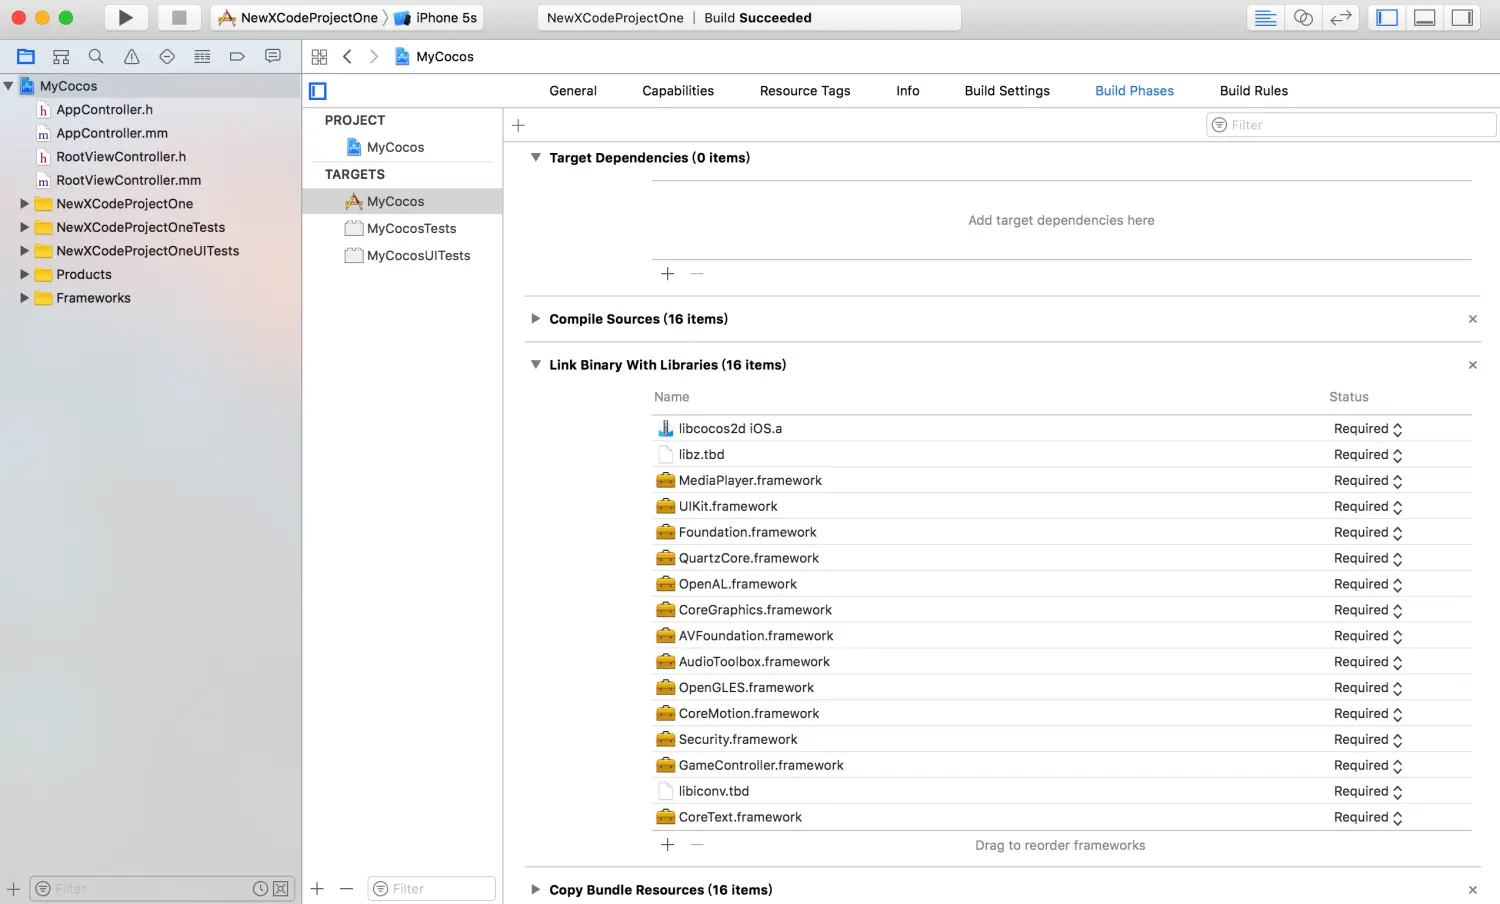Image resolution: width=1500 pixels, height=904 pixels.
Task: Change status dropdown for OpenGLES.framework
Action: [x=1368, y=688]
